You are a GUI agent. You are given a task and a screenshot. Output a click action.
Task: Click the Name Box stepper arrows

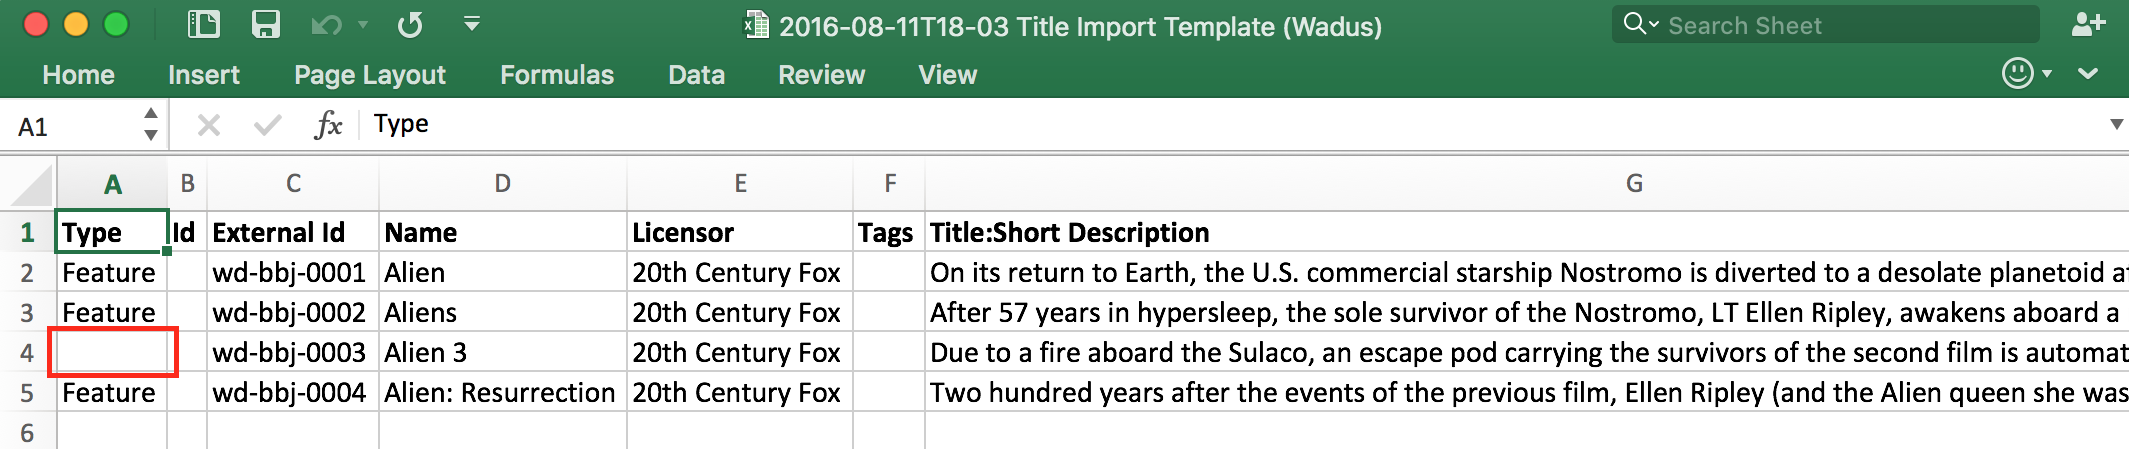pos(151,125)
